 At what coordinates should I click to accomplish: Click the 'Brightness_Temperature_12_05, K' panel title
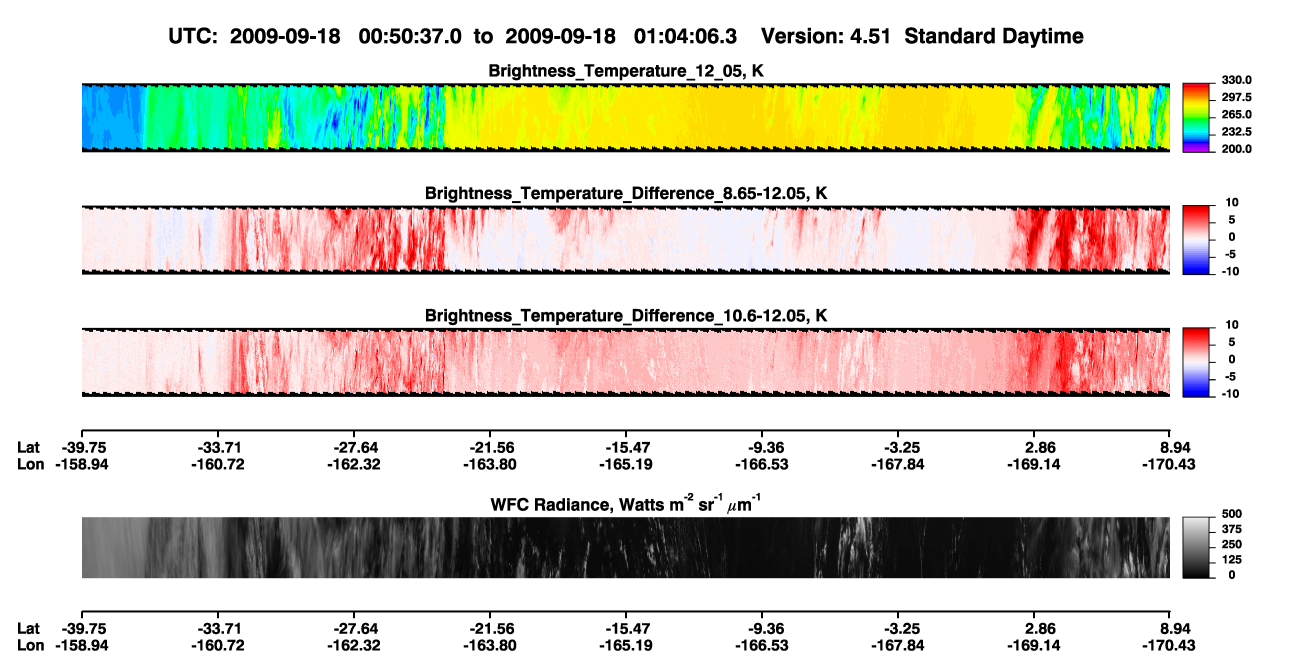[x=626, y=71]
